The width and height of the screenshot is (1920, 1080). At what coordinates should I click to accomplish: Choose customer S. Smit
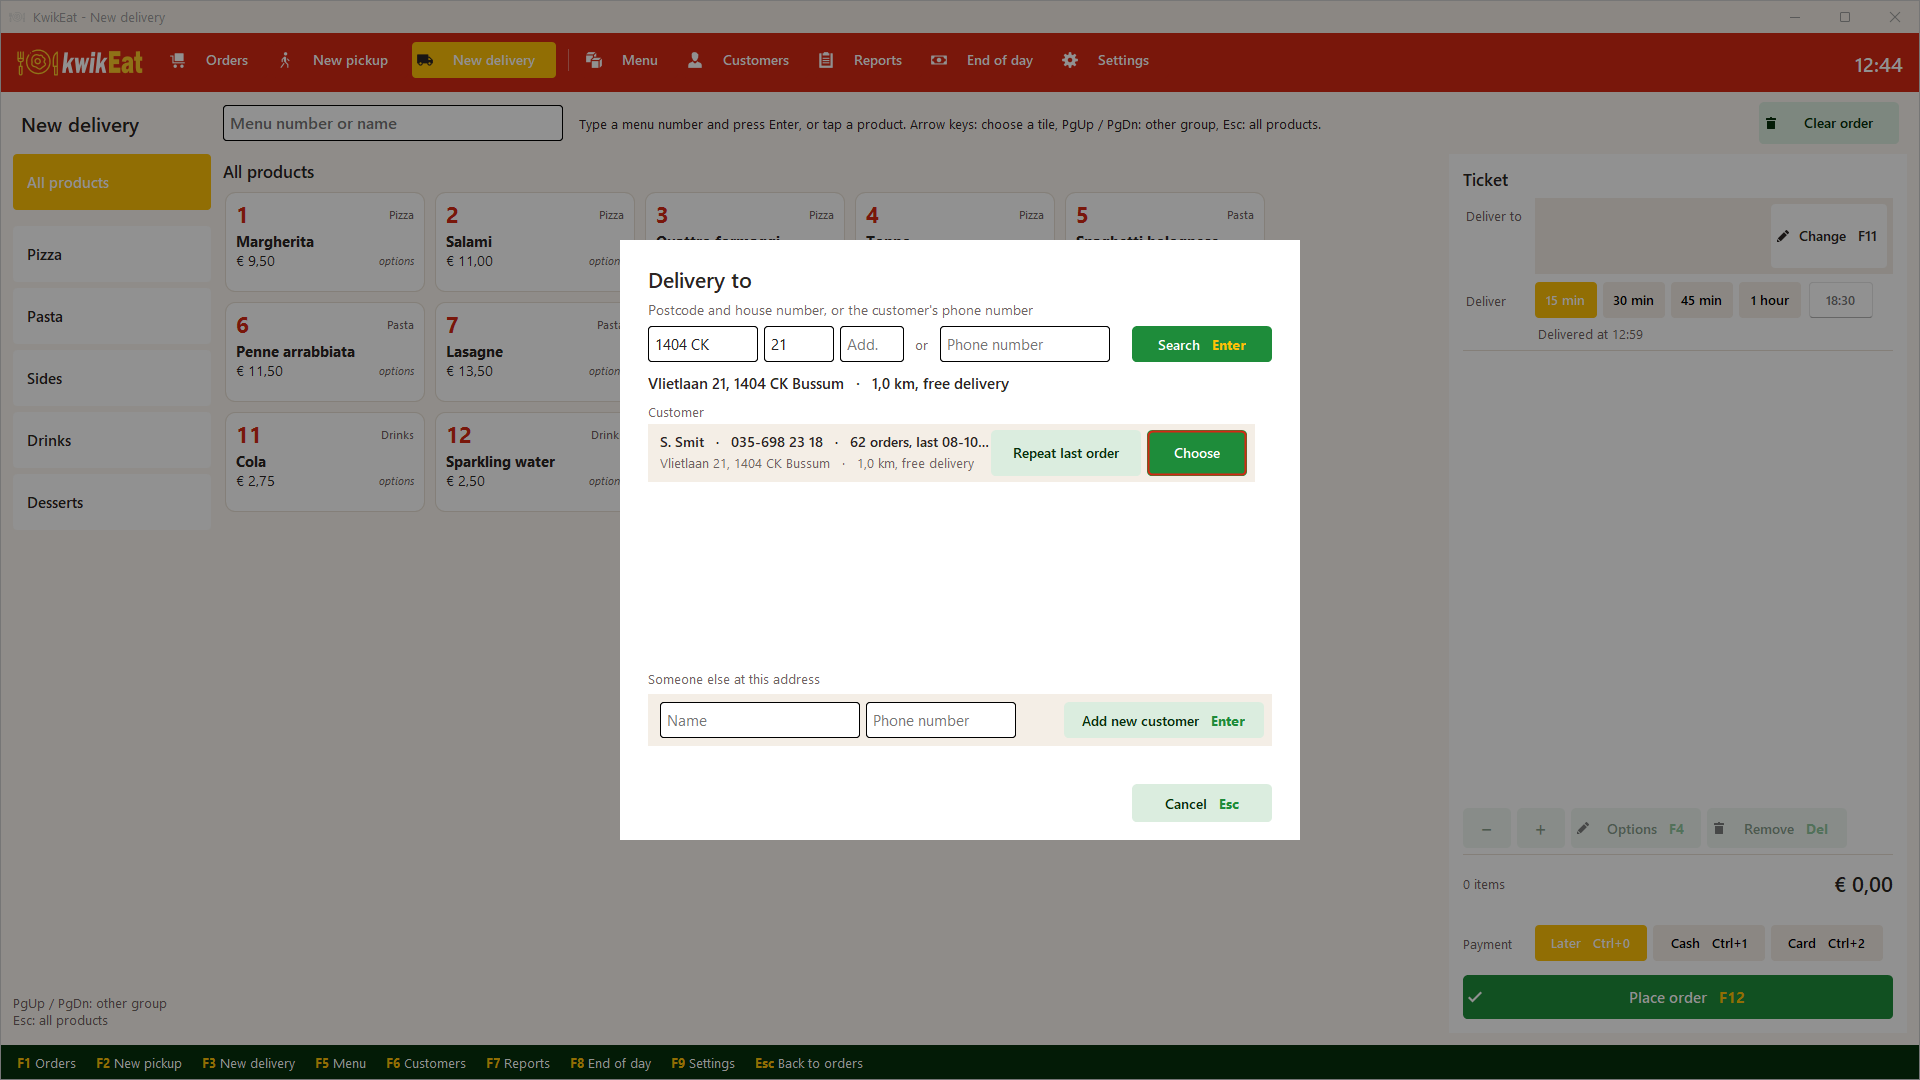[x=1197, y=453]
